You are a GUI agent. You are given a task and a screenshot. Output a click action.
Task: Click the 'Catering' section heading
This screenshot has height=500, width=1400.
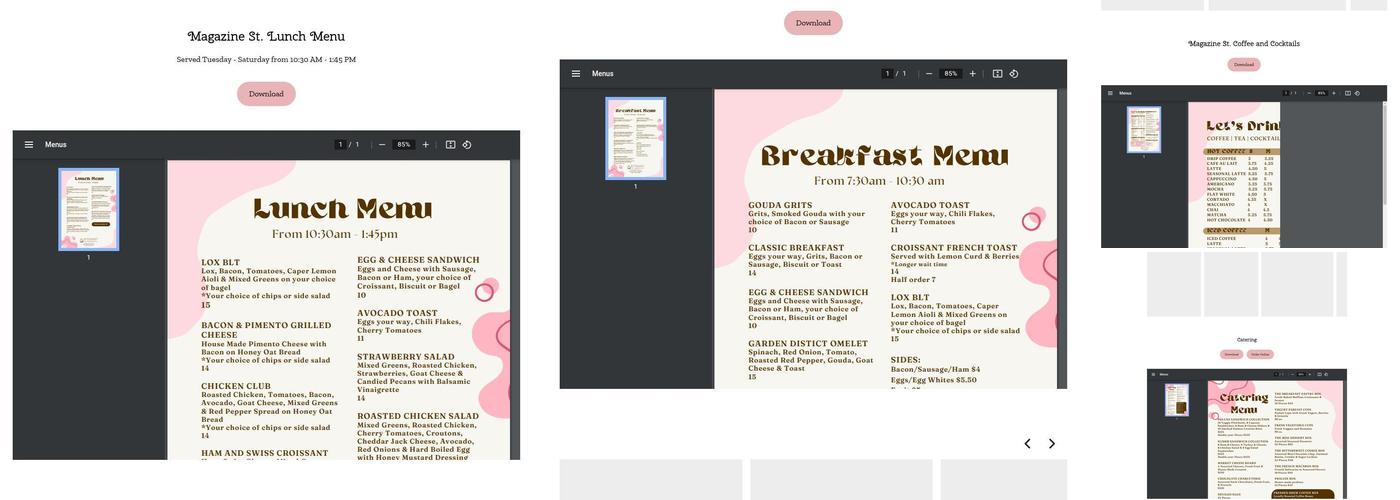(1247, 340)
